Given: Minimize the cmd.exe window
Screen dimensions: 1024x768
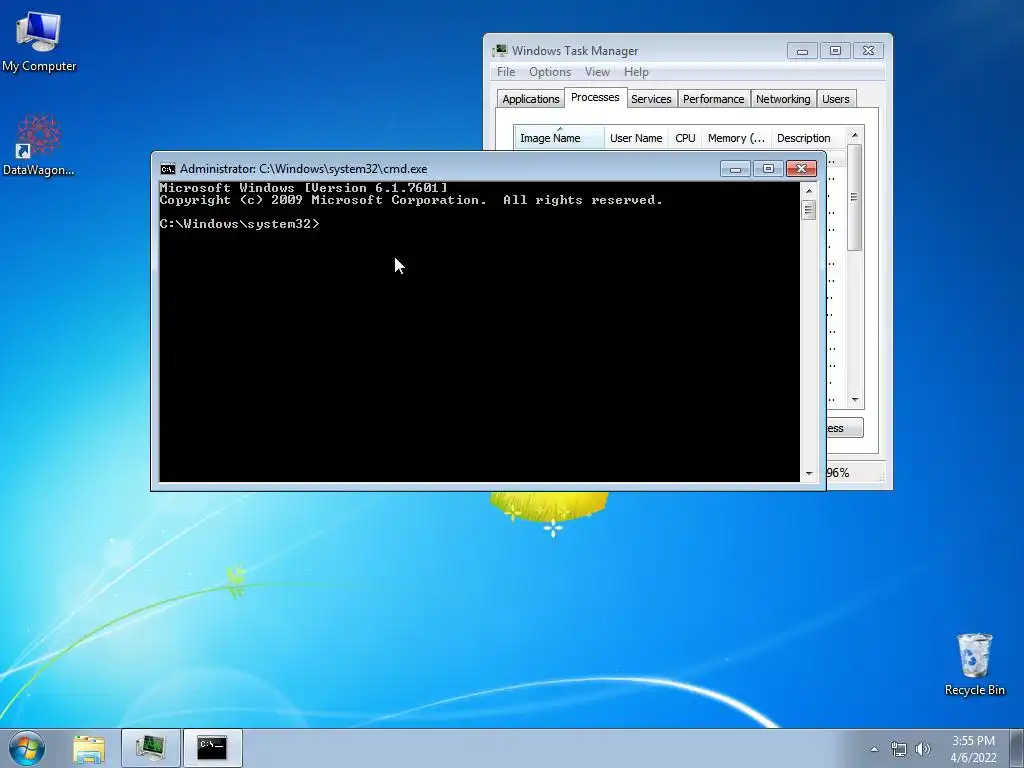Looking at the screenshot, I should point(735,169).
